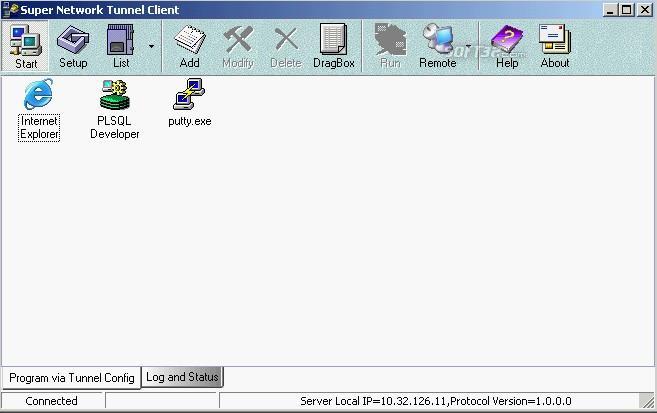The width and height of the screenshot is (657, 413).
Task: Click the window resize grip in status bar
Action: click(647, 401)
